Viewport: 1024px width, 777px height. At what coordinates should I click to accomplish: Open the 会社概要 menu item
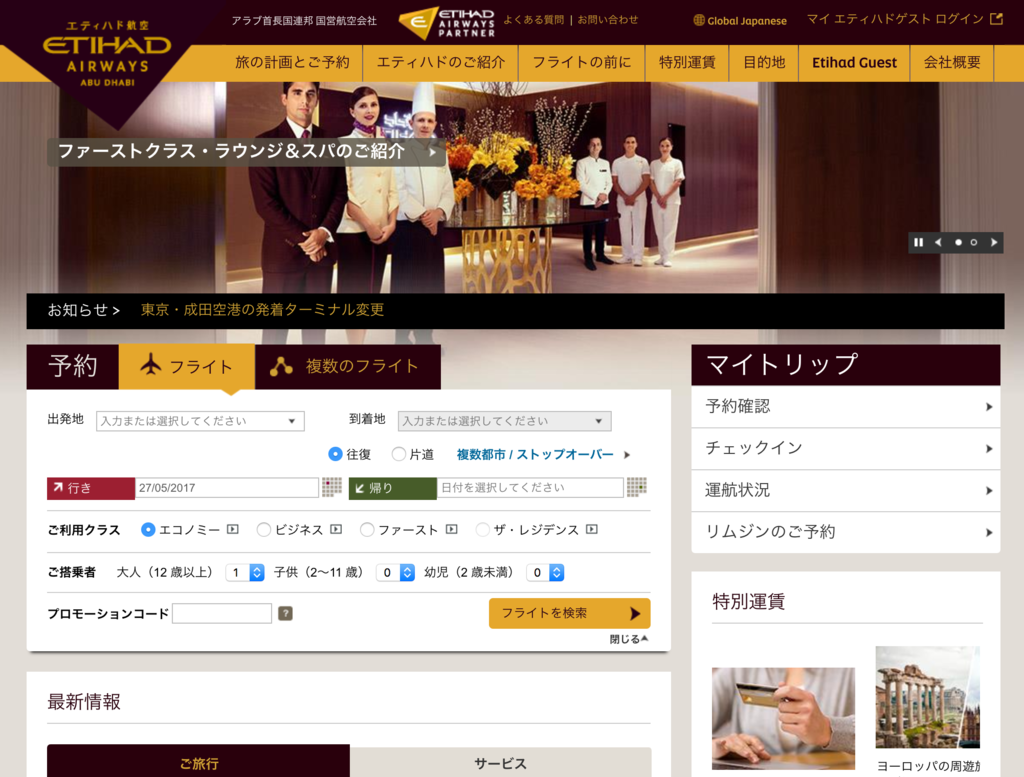(x=952, y=63)
